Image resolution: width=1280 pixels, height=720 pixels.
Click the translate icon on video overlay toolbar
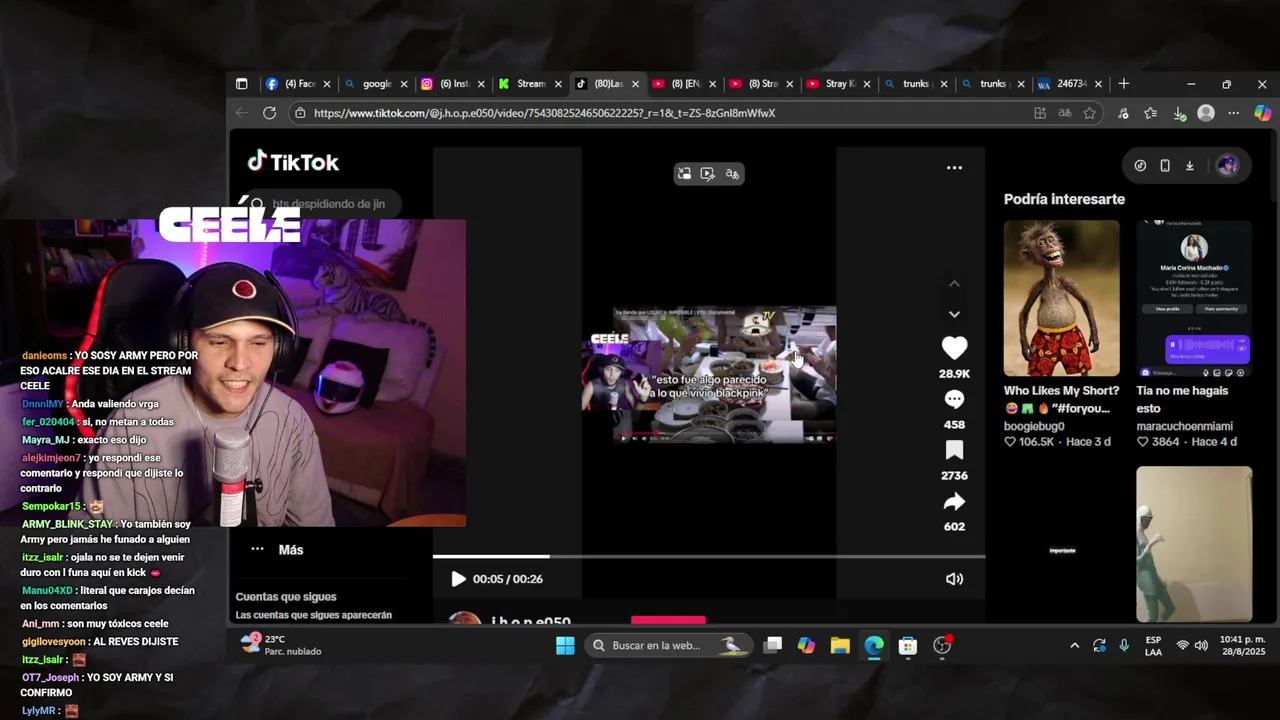[732, 174]
